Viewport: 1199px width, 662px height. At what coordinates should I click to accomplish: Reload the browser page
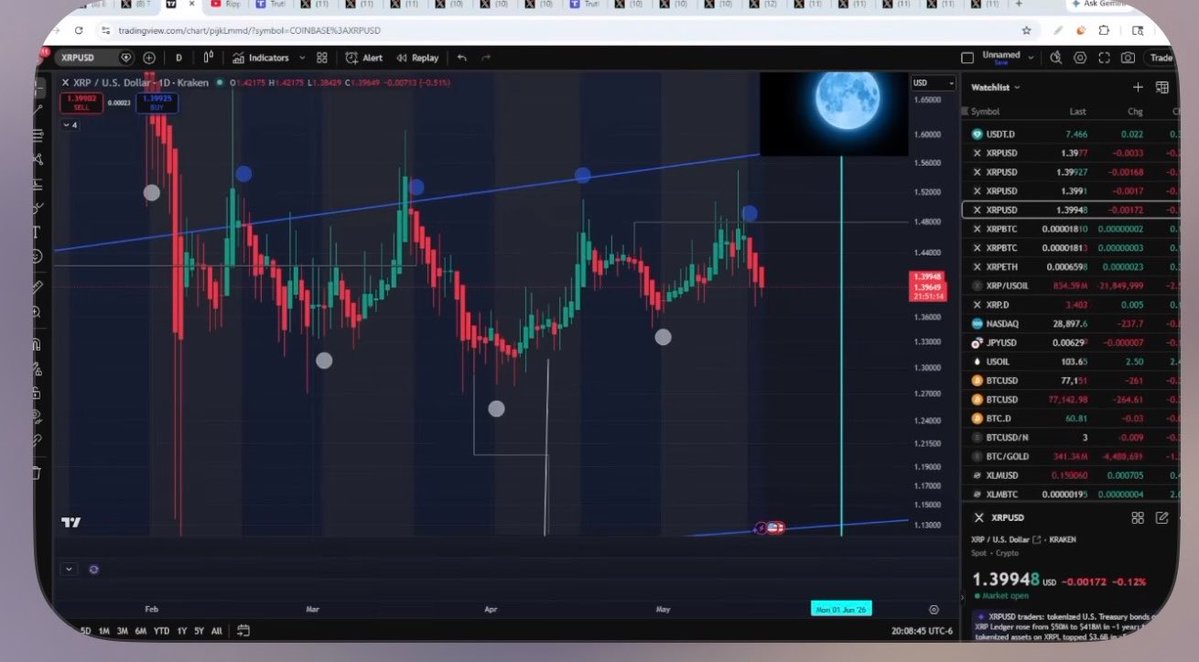point(79,31)
